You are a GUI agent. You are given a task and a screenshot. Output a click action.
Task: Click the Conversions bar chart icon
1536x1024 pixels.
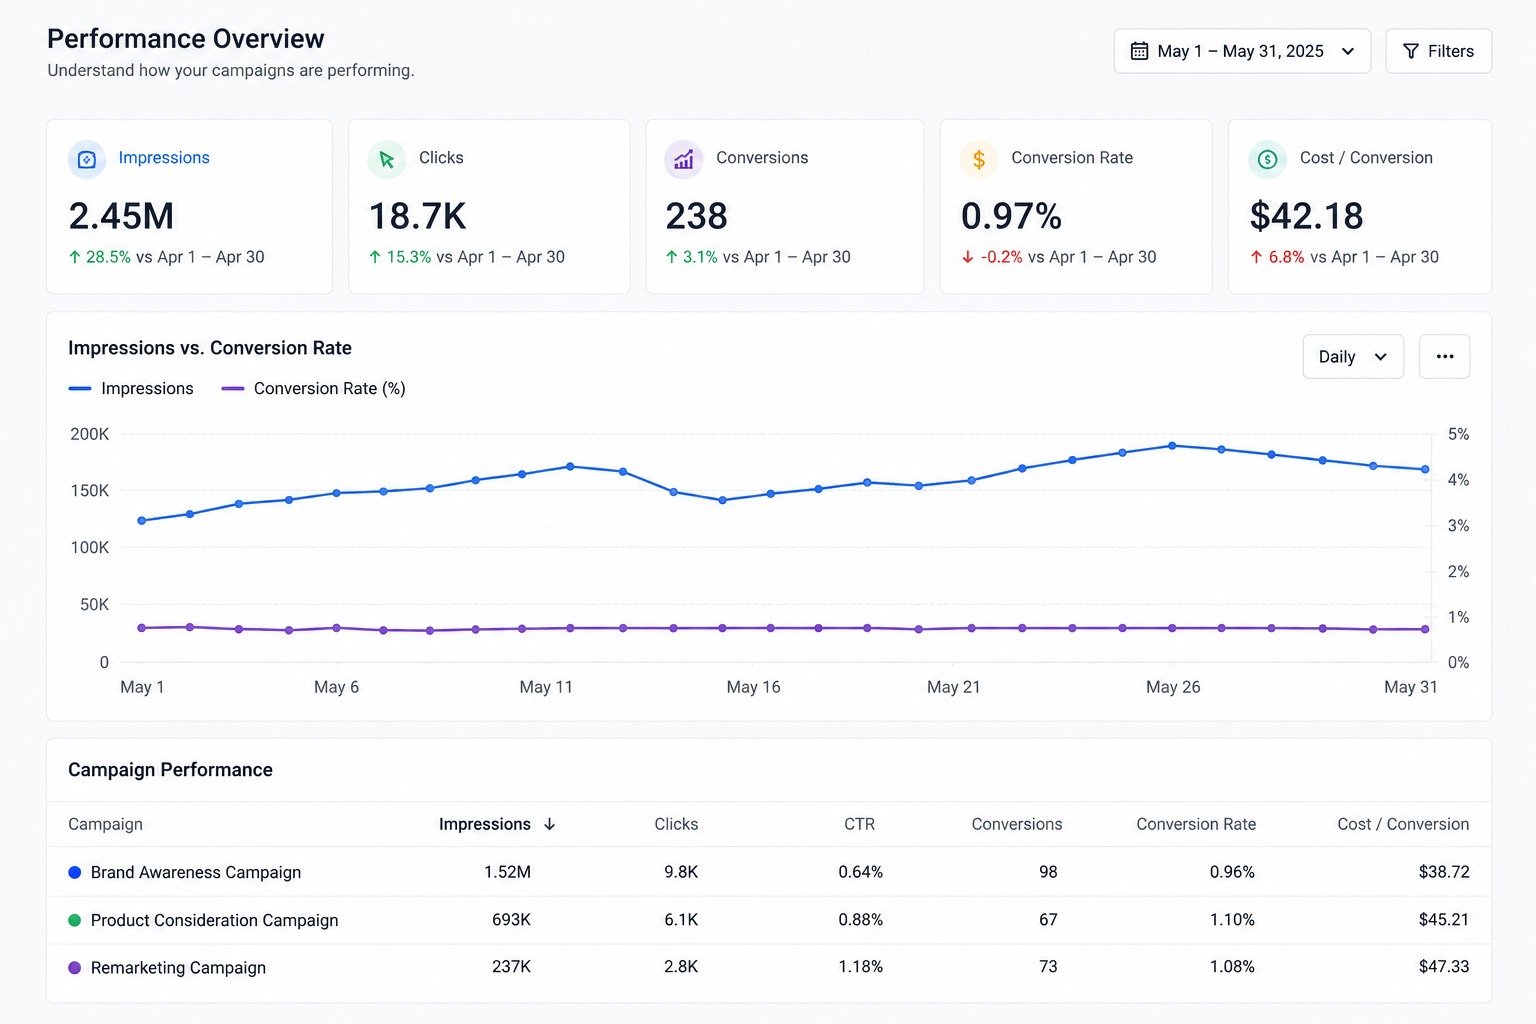tap(684, 160)
